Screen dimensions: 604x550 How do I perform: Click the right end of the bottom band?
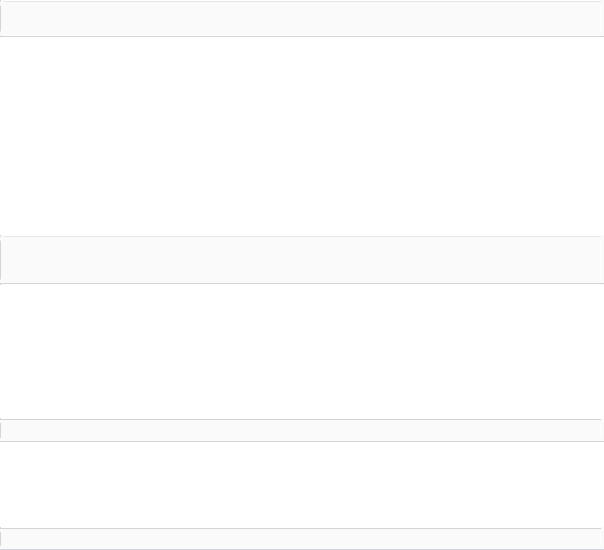602,539
